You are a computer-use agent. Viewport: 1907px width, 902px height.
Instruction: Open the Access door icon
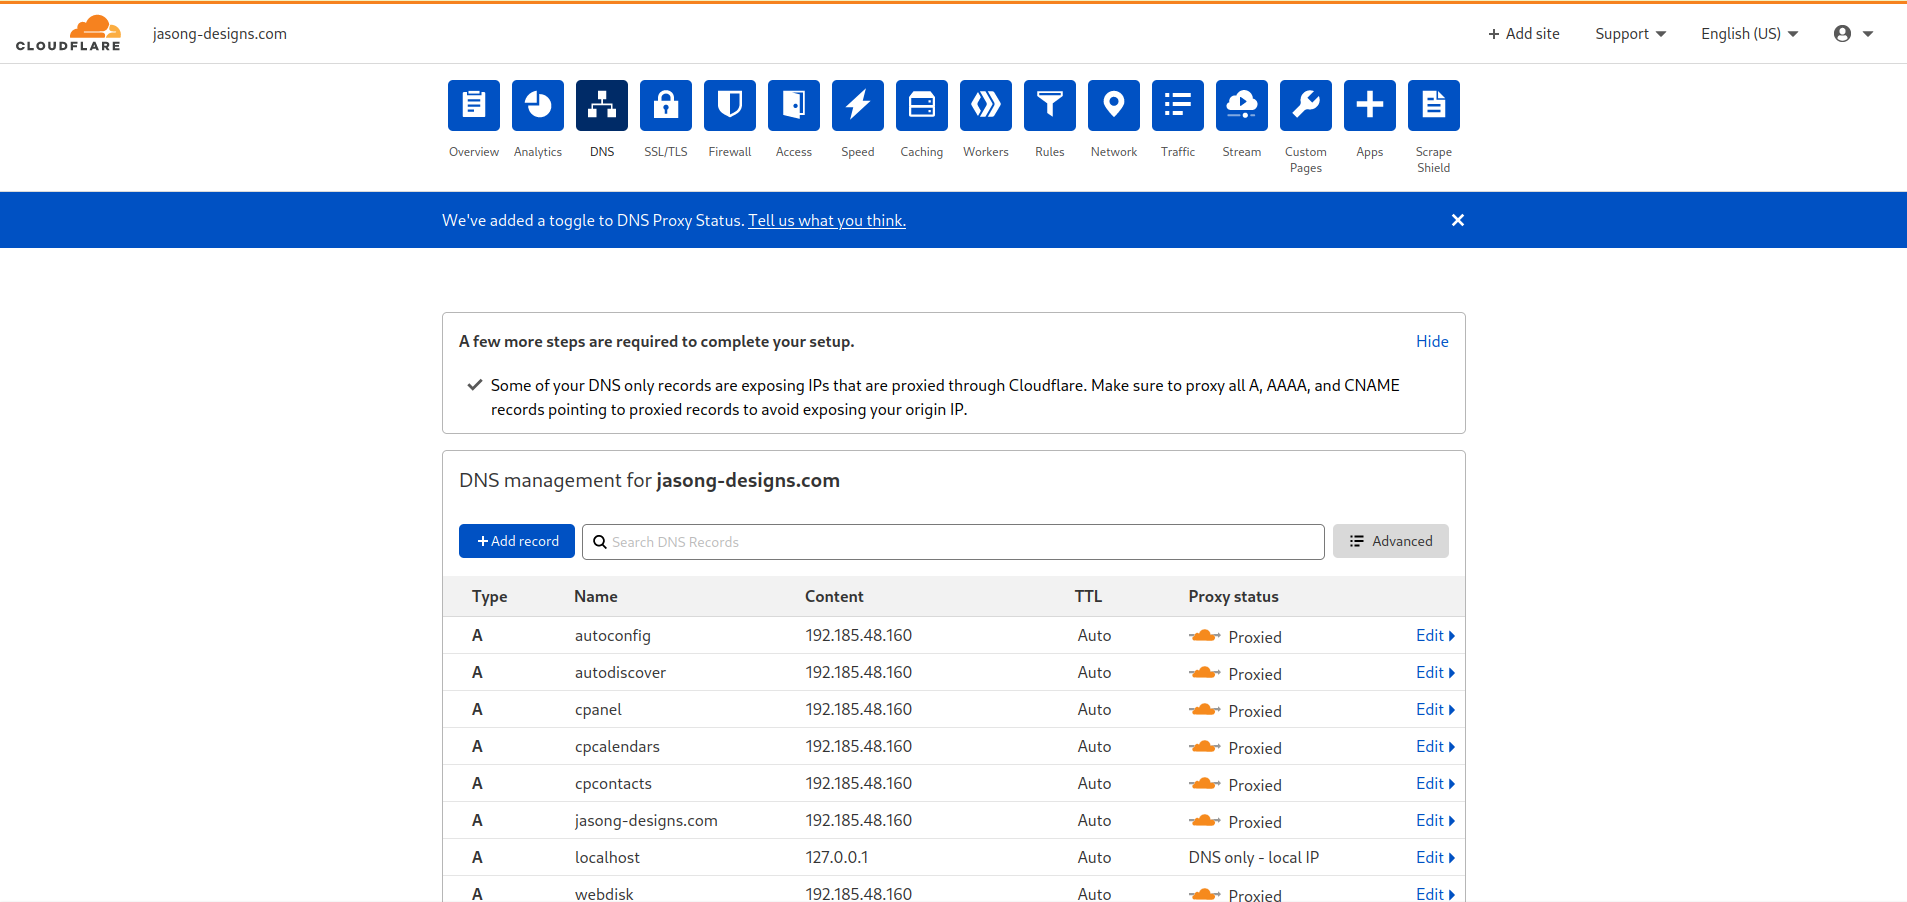pyautogui.click(x=794, y=105)
